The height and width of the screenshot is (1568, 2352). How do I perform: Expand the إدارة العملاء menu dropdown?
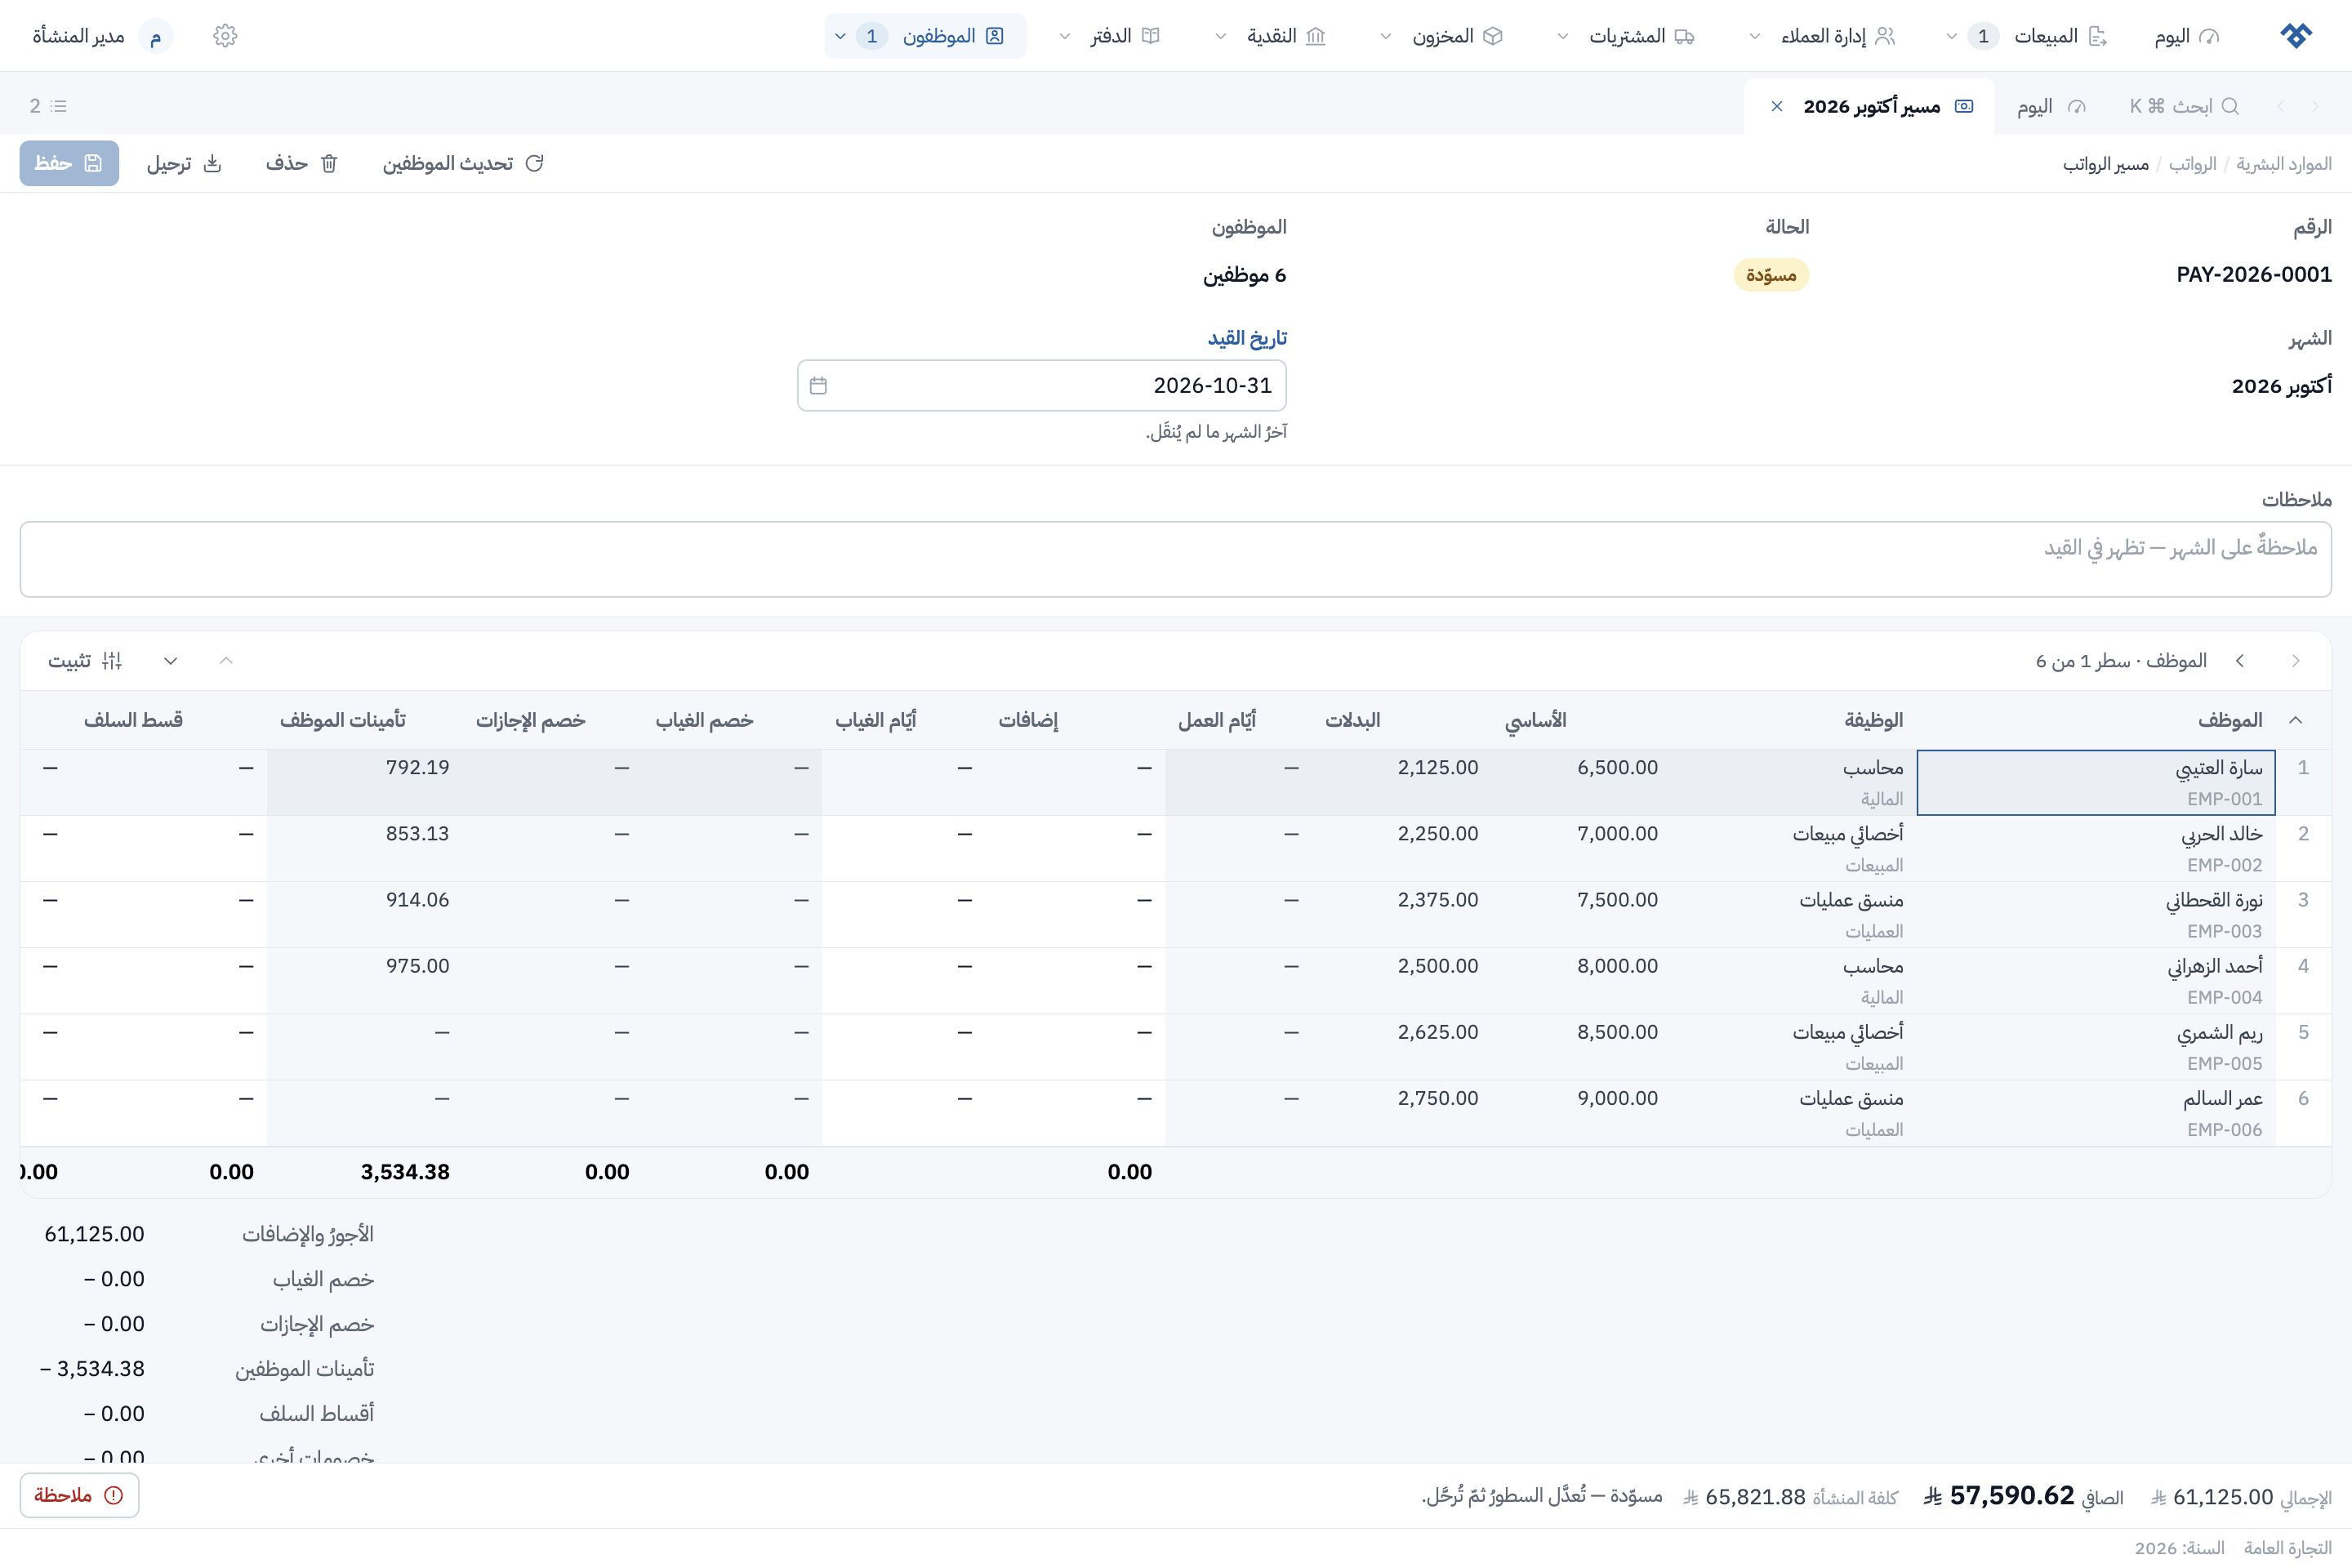pos(1755,36)
